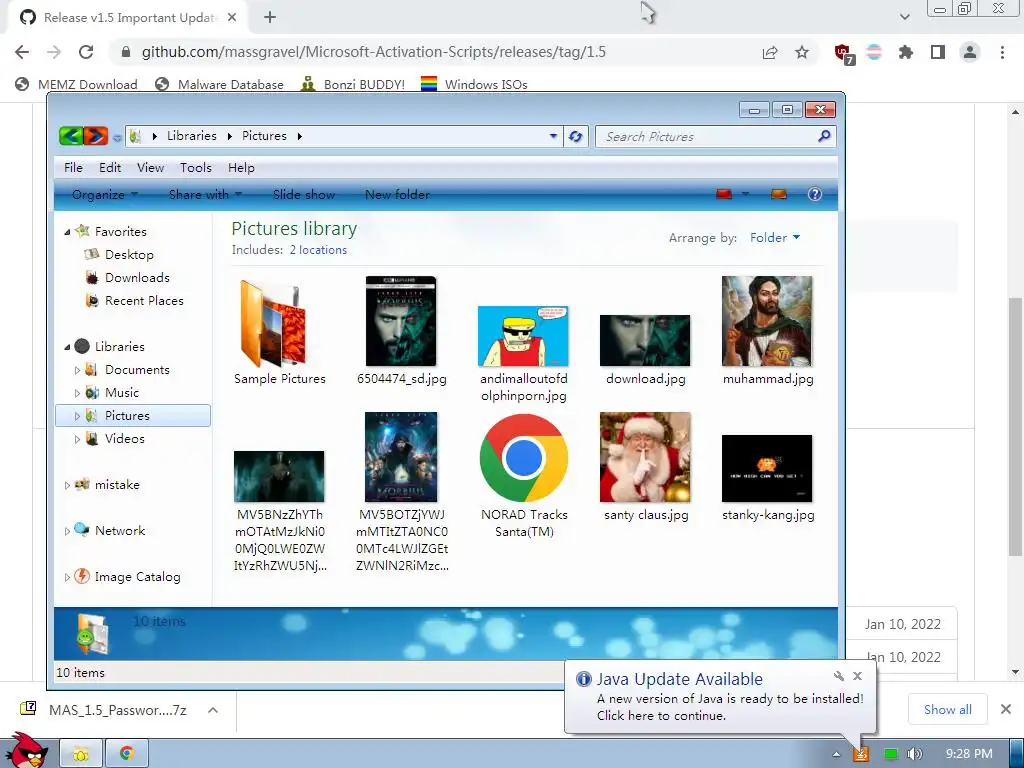Image resolution: width=1024 pixels, height=768 pixels.
Task: Click the Java update tray icon
Action: pos(861,754)
